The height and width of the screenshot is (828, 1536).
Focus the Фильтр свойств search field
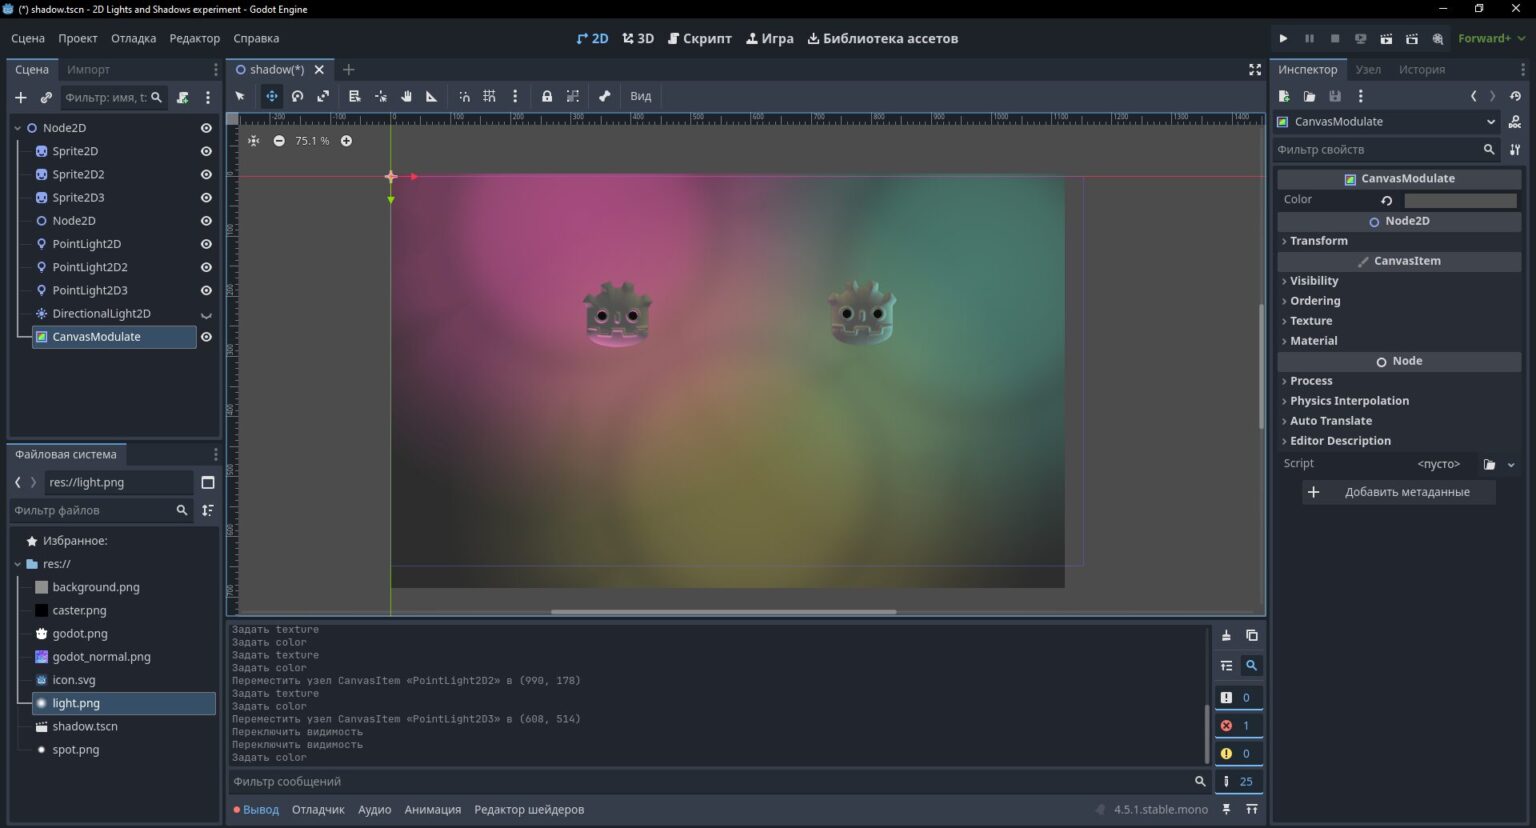coord(1387,149)
